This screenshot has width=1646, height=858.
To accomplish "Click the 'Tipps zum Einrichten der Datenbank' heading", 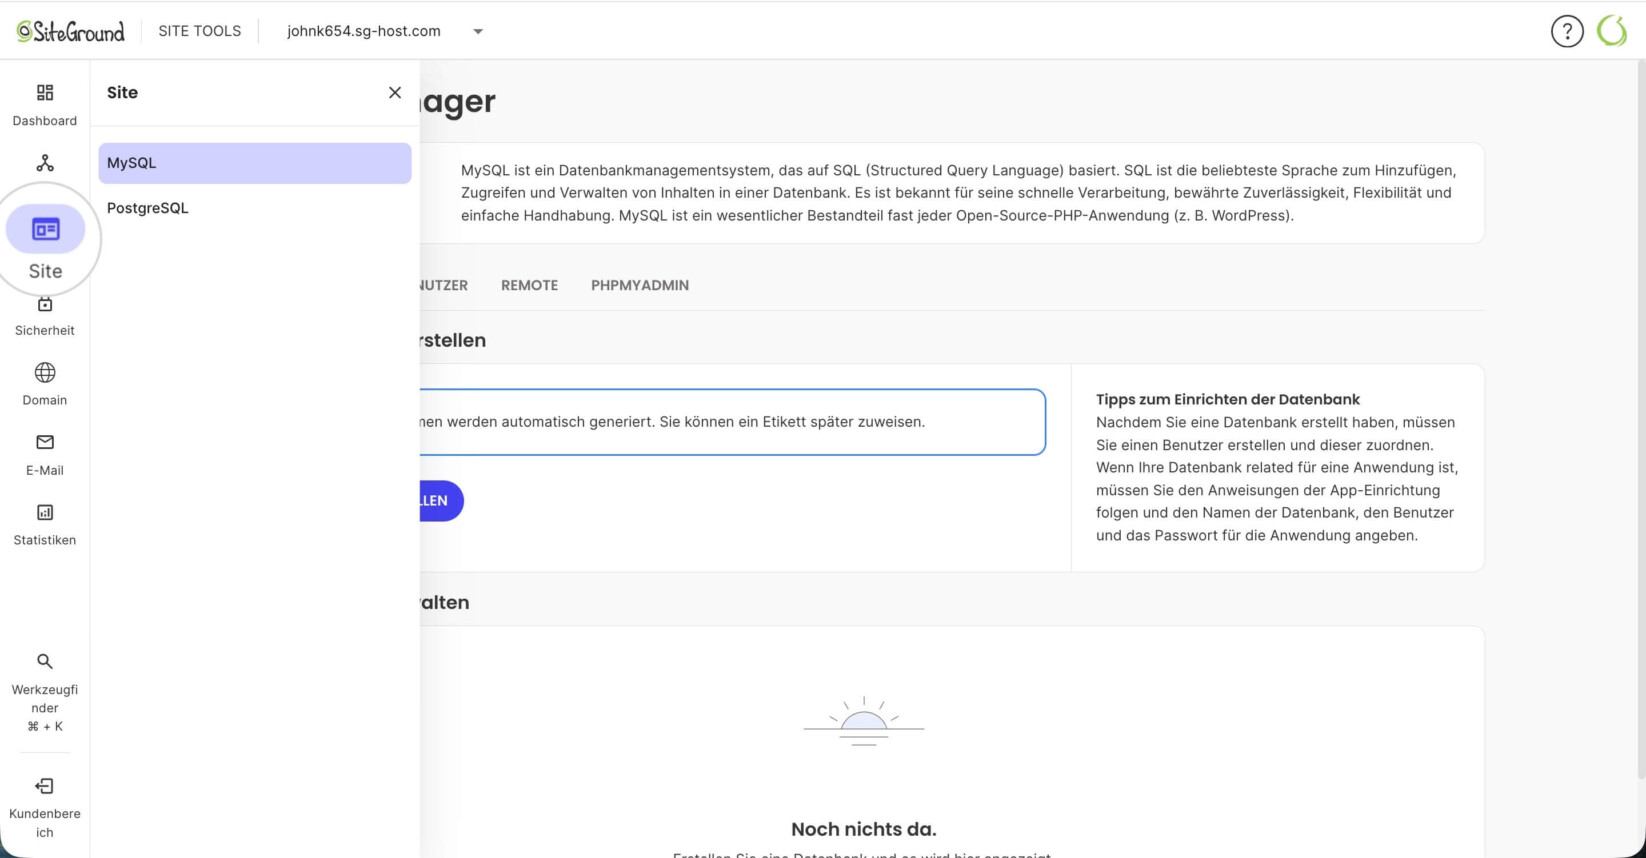I will [x=1228, y=399].
